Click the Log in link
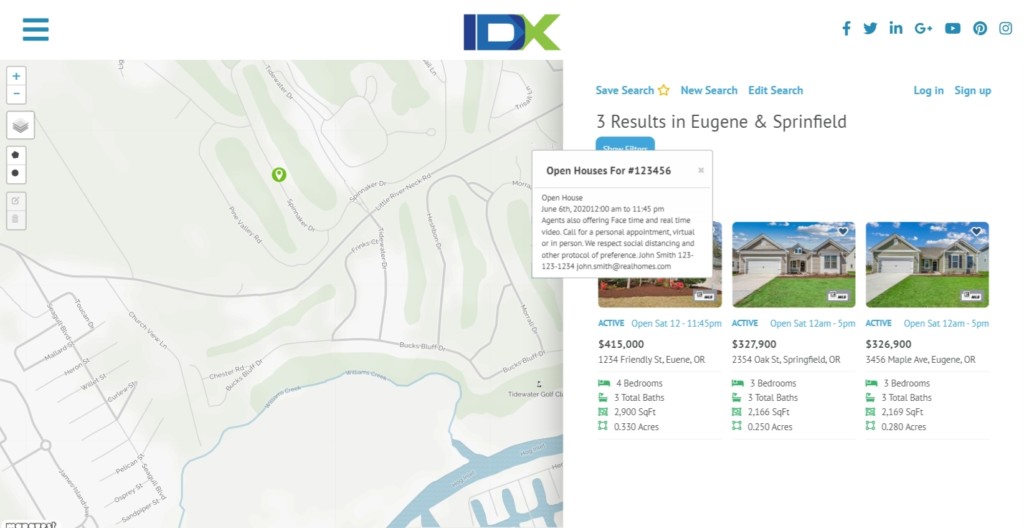 [x=928, y=90]
